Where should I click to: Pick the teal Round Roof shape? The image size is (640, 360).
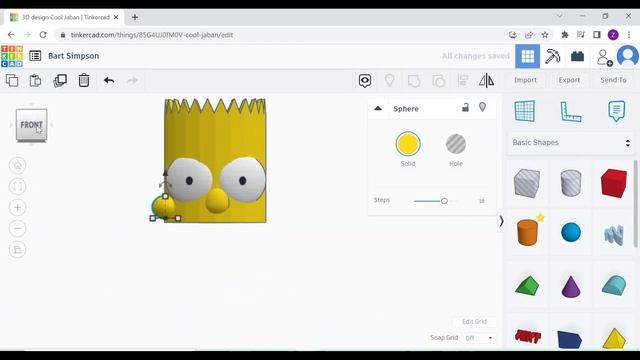coord(614,285)
